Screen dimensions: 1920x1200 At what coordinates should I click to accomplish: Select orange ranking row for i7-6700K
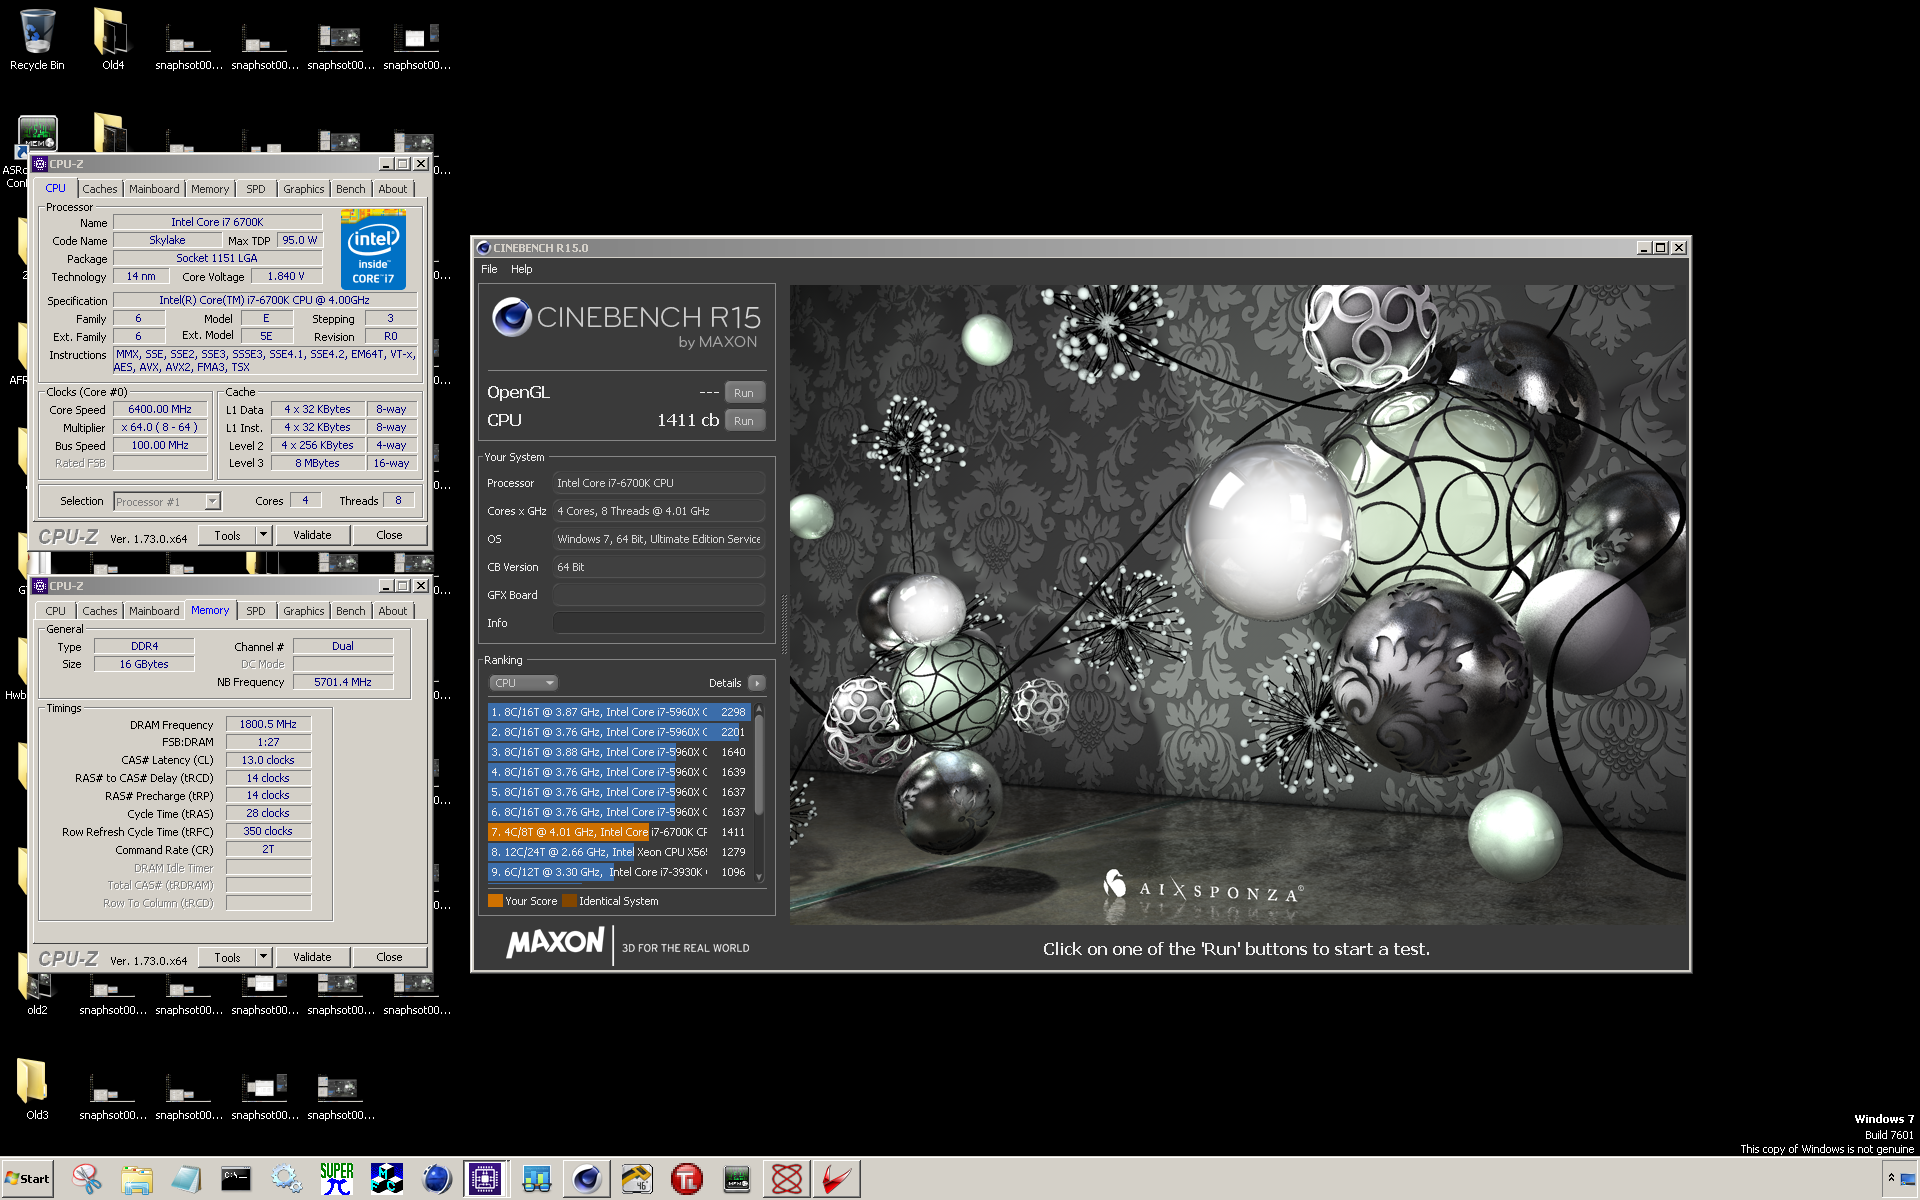coord(619,832)
